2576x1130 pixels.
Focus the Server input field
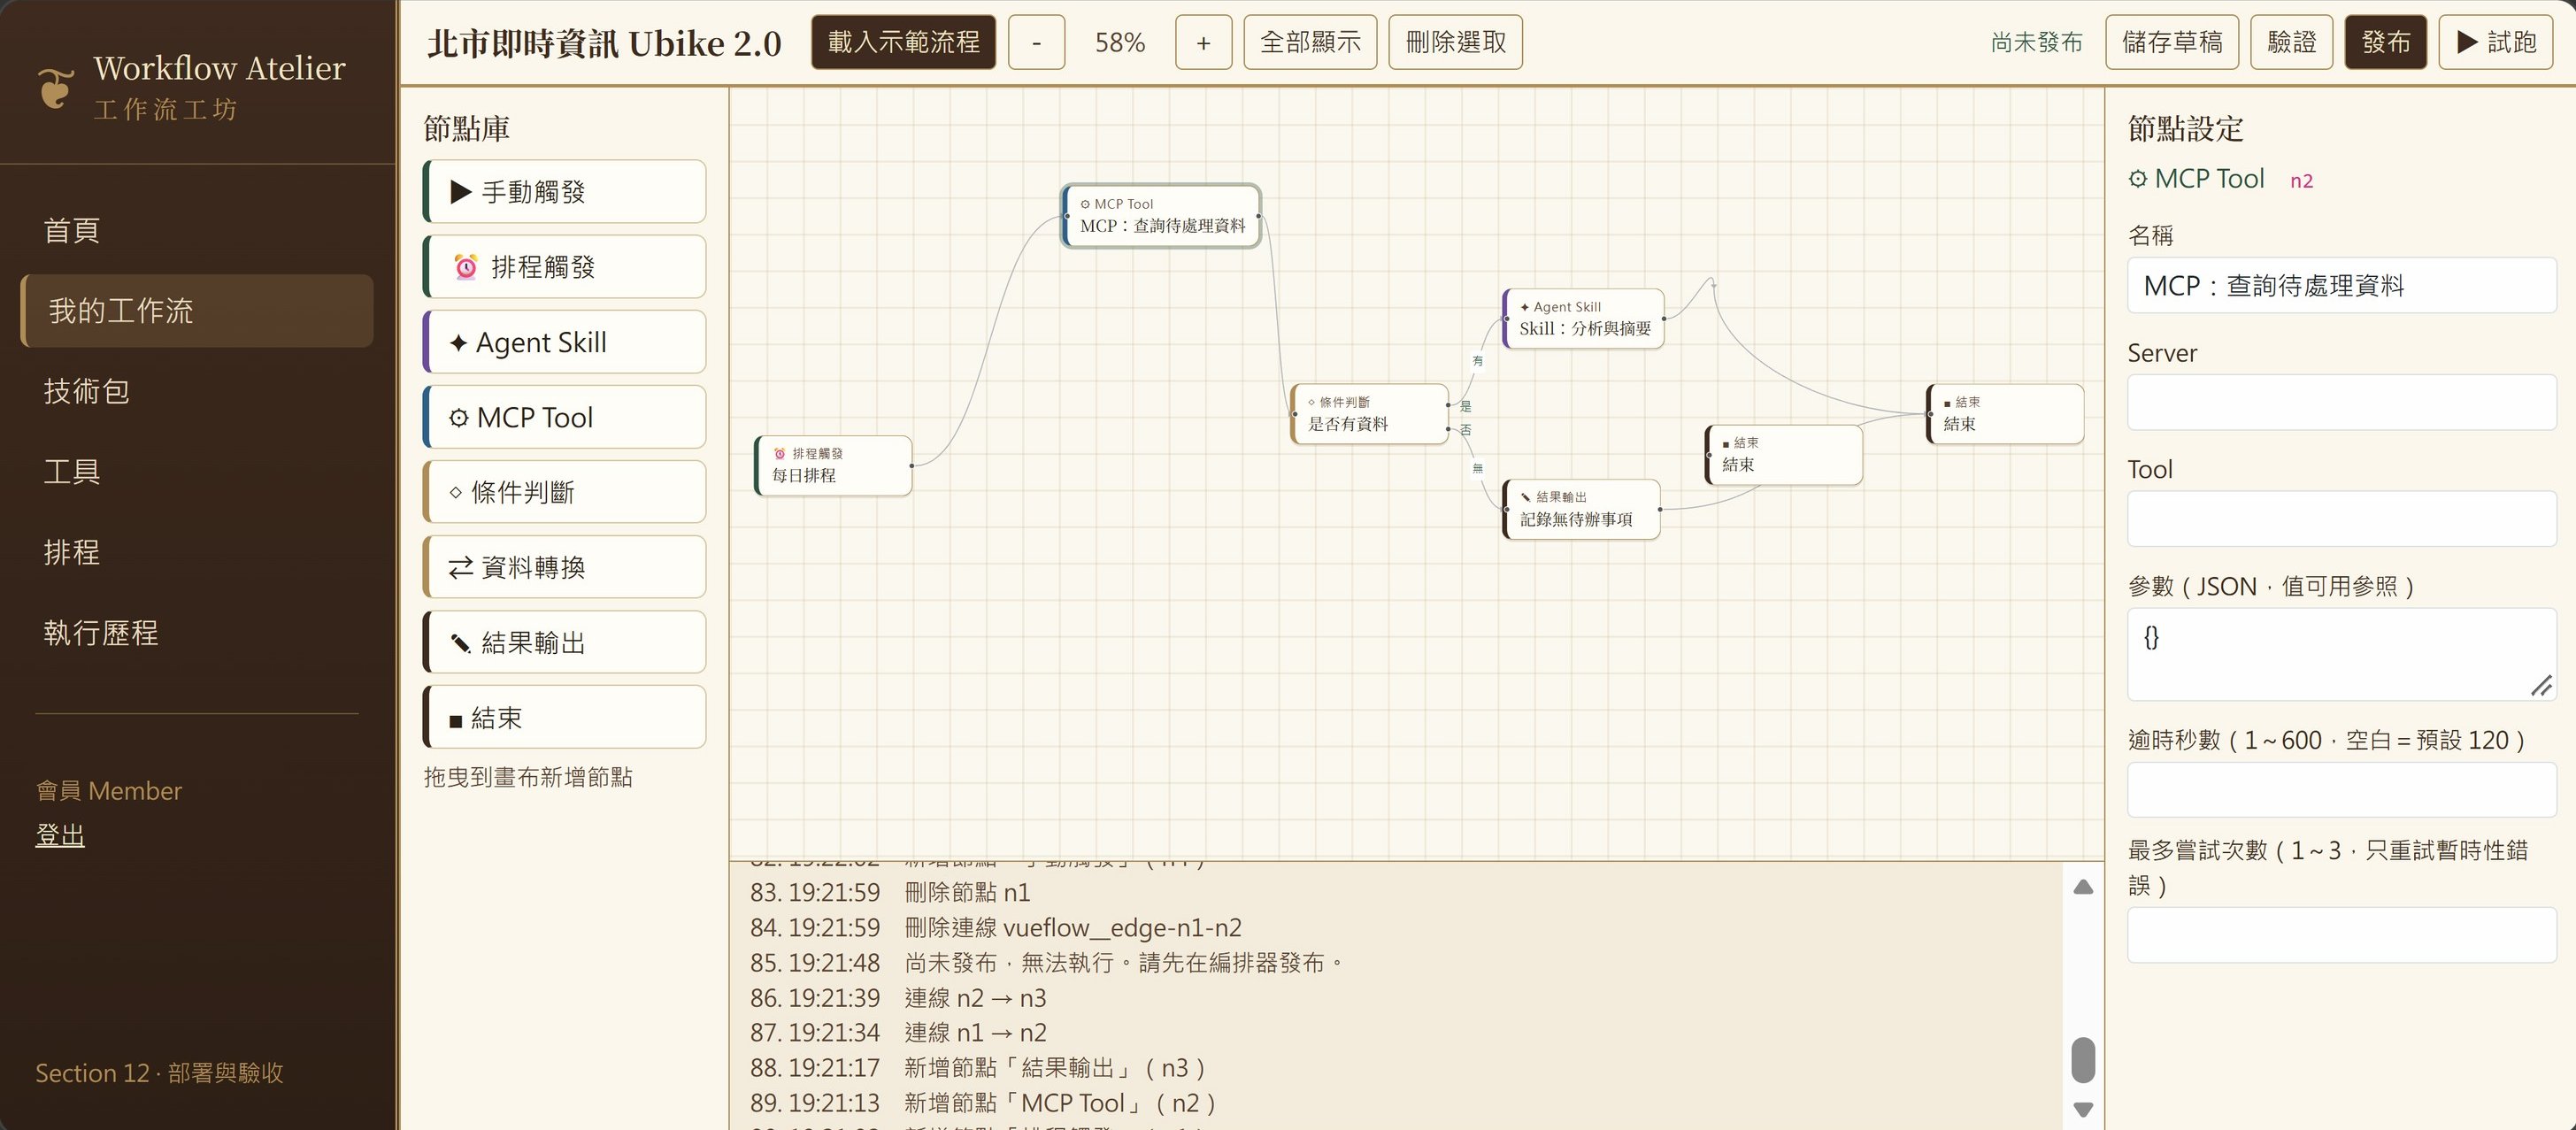point(2341,402)
